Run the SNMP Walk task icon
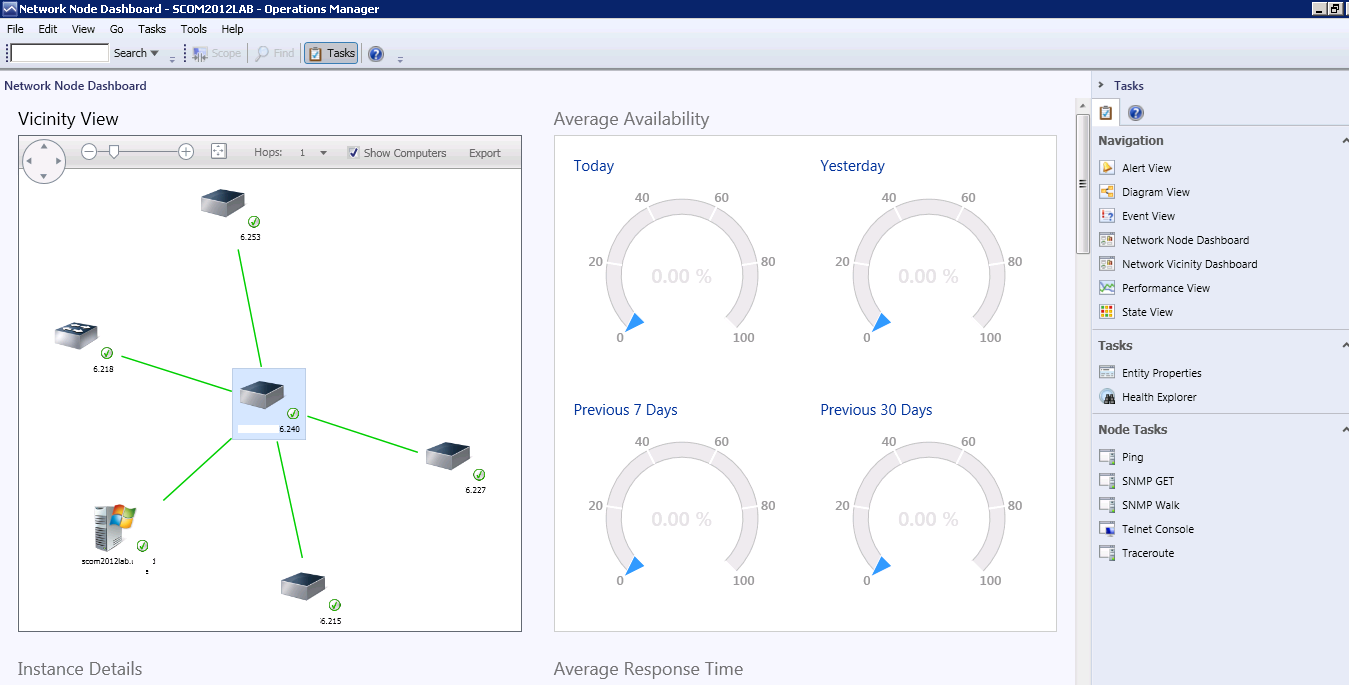 tap(1106, 505)
